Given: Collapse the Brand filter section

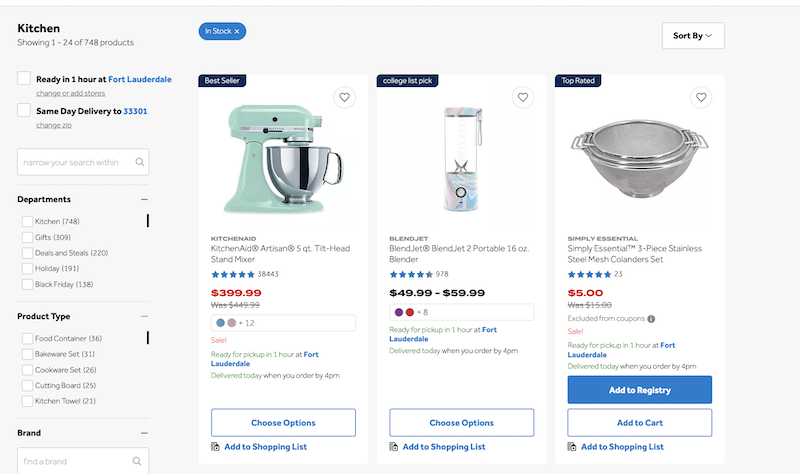Looking at the screenshot, I should click(x=144, y=434).
